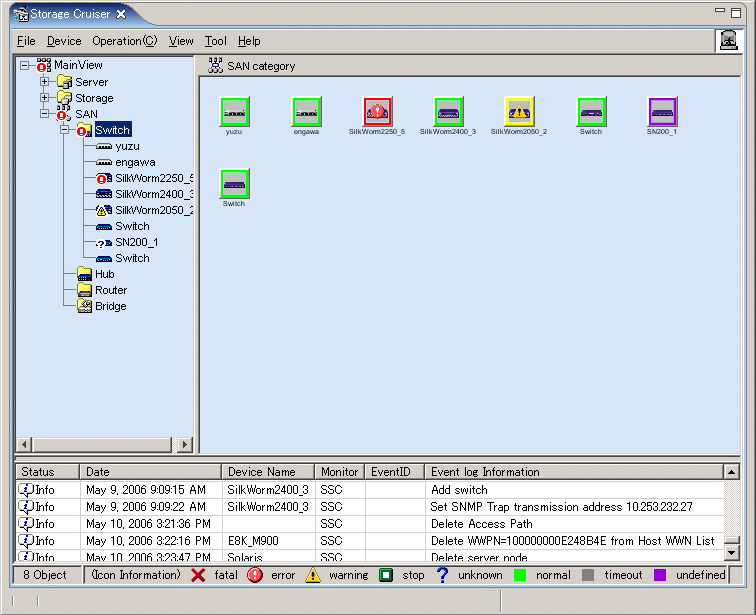Select the Switch icon in the second row

tap(234, 184)
